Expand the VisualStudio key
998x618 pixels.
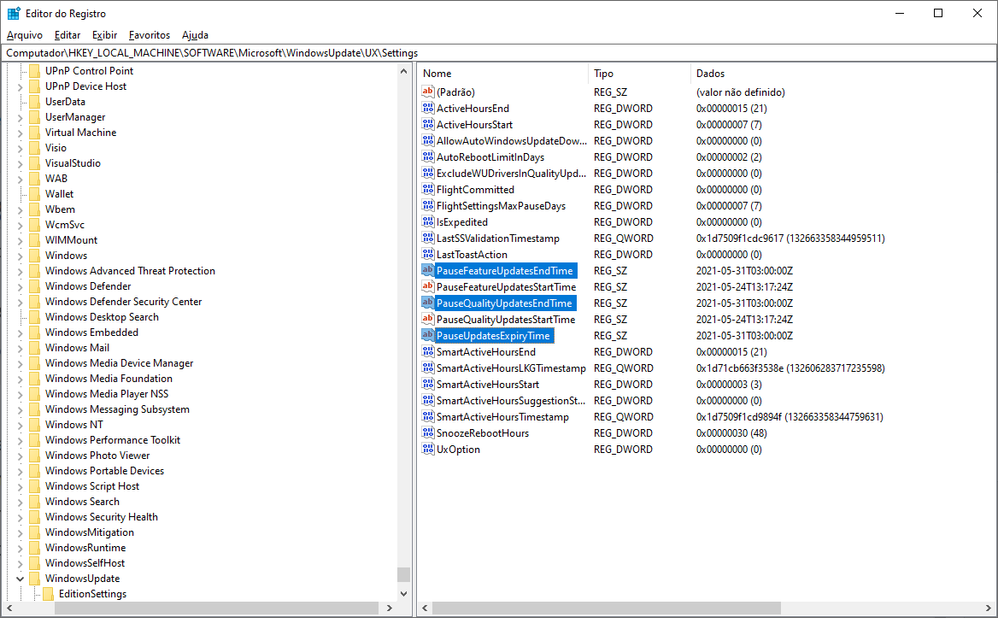point(20,164)
